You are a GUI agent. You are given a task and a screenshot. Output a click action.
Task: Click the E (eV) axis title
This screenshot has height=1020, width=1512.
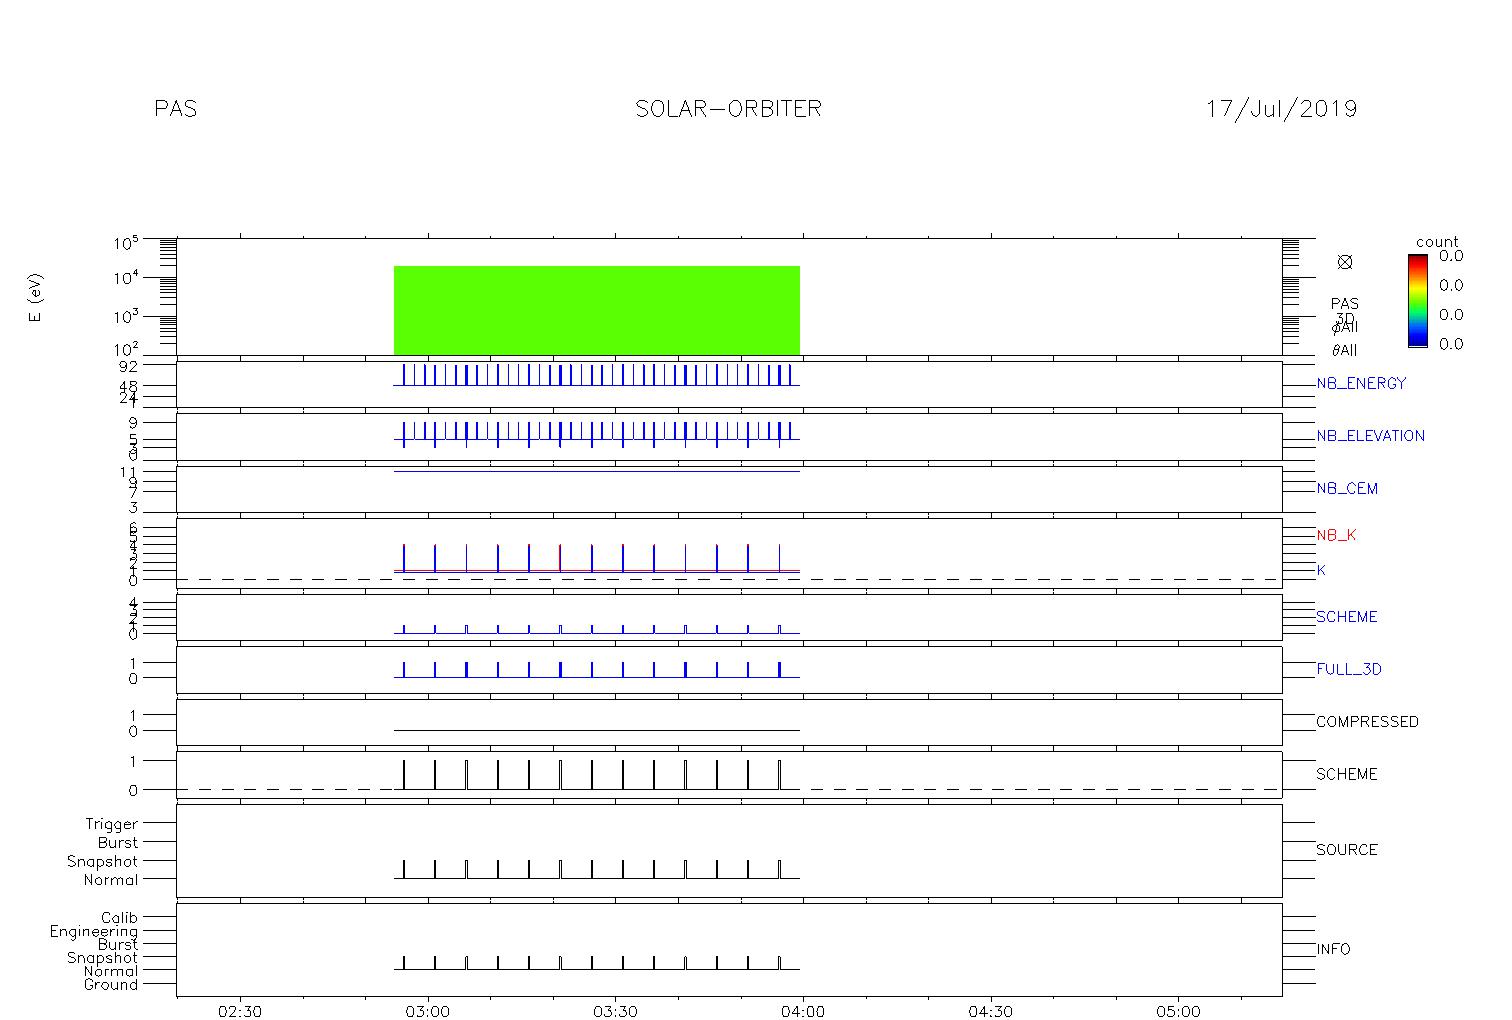click(36, 298)
